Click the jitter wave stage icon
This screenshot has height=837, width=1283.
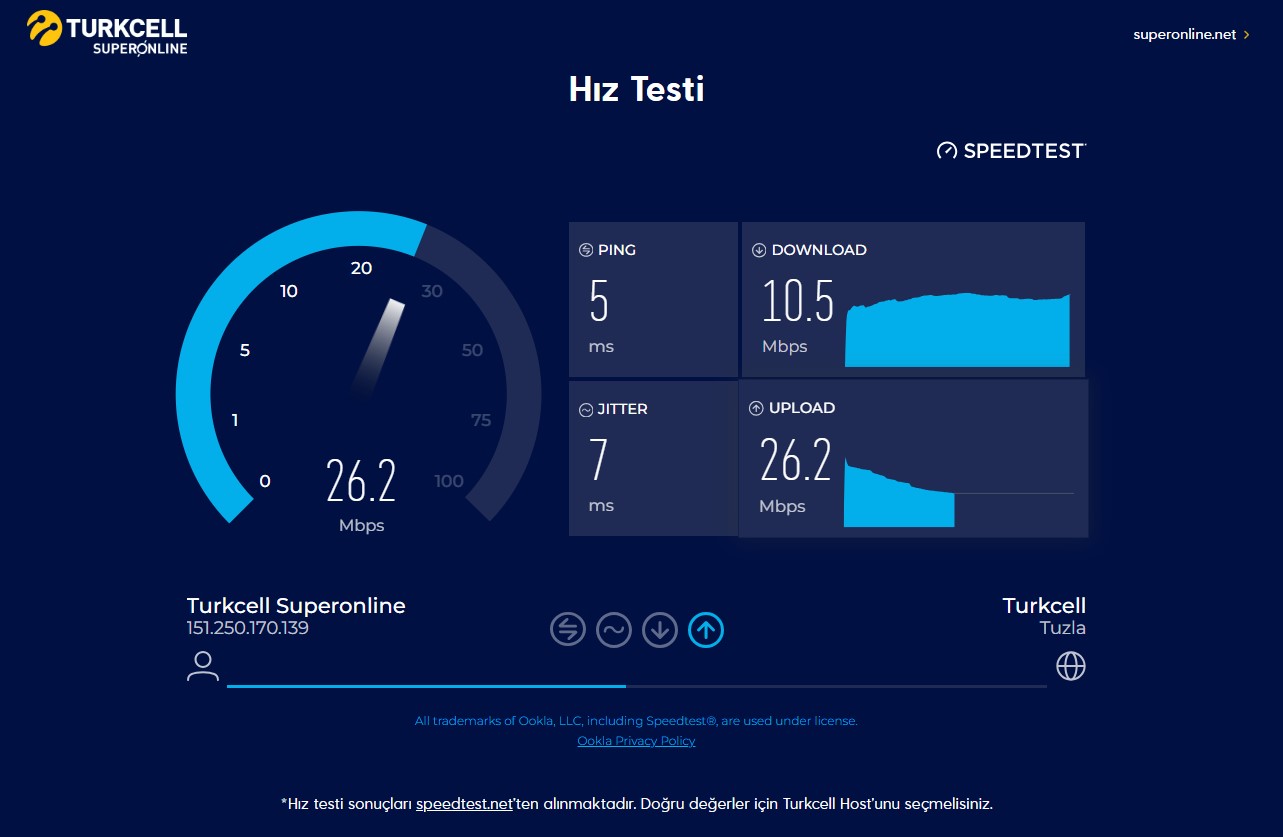tap(613, 629)
